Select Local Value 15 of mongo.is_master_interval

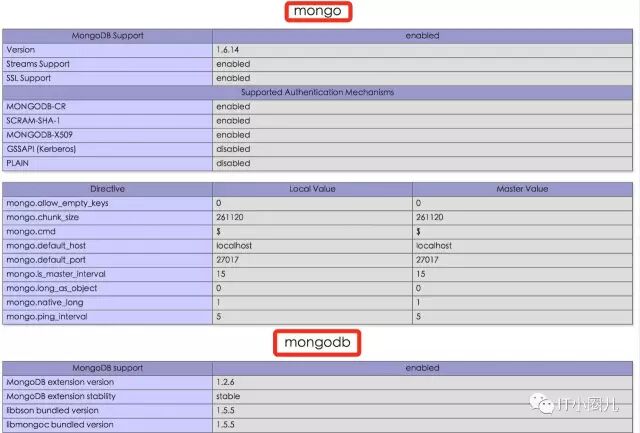tap(221, 274)
